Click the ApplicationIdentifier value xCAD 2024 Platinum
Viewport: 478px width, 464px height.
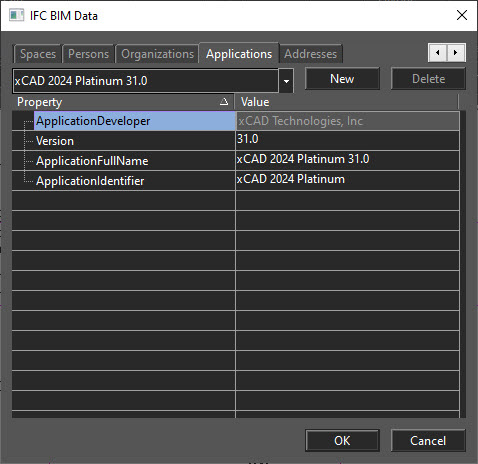tap(348, 181)
